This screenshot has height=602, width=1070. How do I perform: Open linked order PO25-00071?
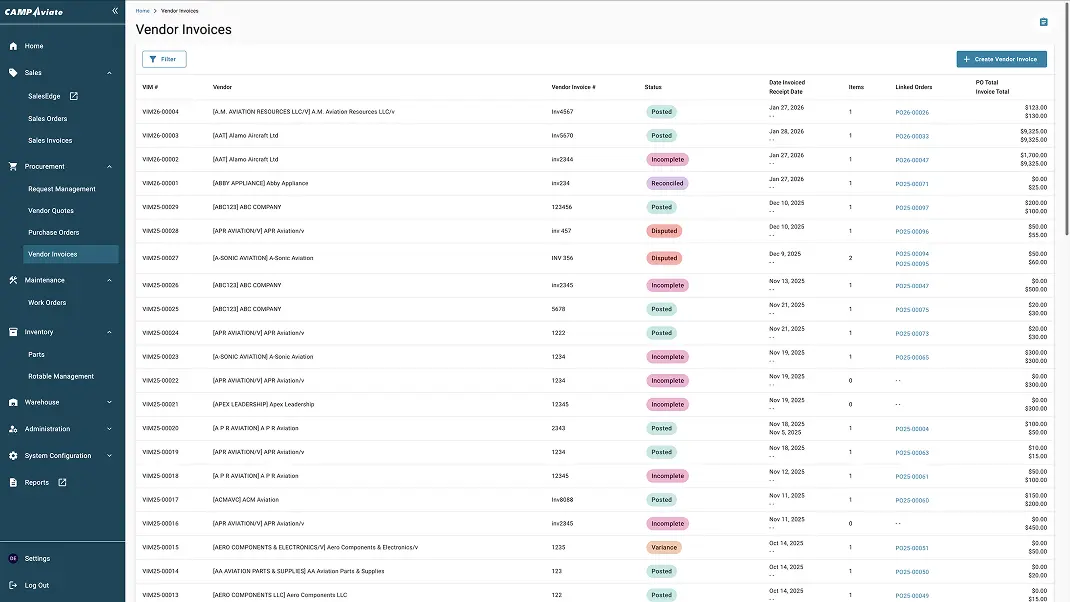tap(912, 184)
